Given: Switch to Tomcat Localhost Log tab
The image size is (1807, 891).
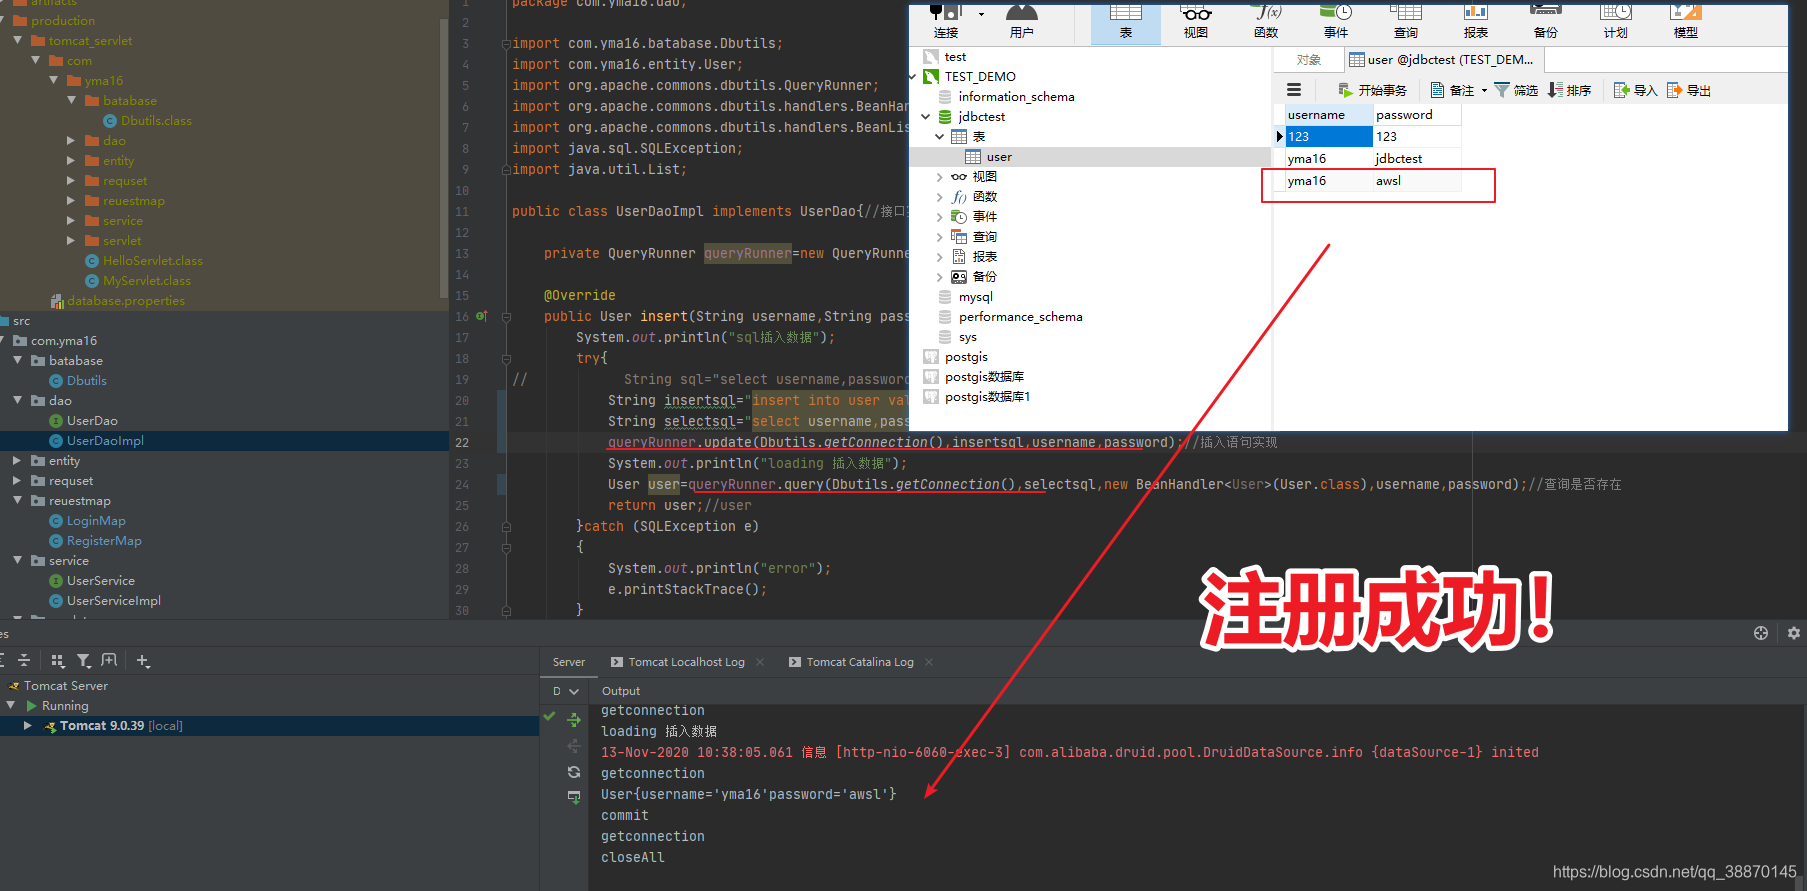Looking at the screenshot, I should tap(686, 662).
